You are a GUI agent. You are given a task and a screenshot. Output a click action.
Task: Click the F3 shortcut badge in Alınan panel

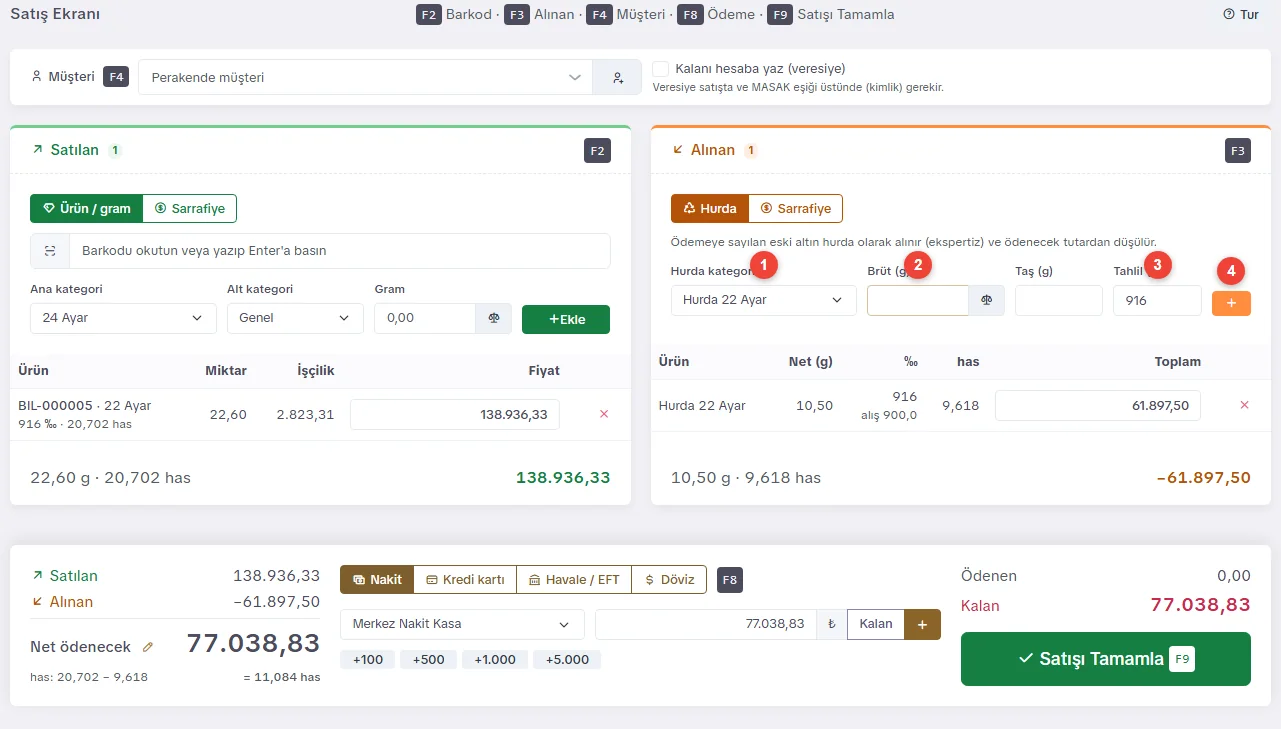click(x=1238, y=151)
